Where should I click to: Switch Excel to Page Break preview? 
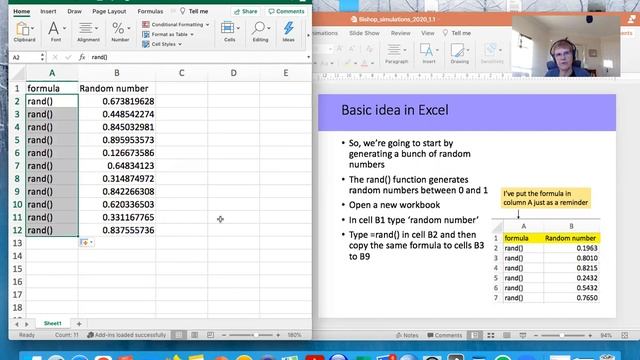(x=210, y=335)
